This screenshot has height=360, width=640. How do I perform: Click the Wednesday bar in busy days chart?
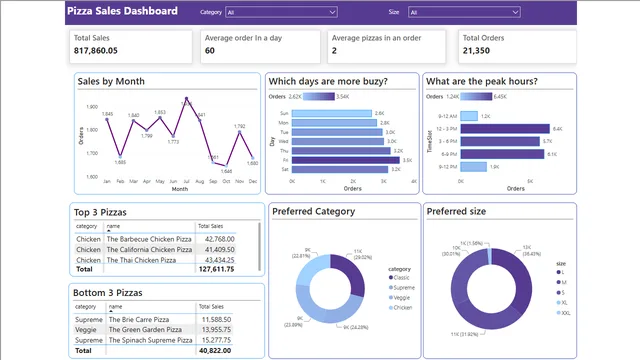(x=338, y=141)
